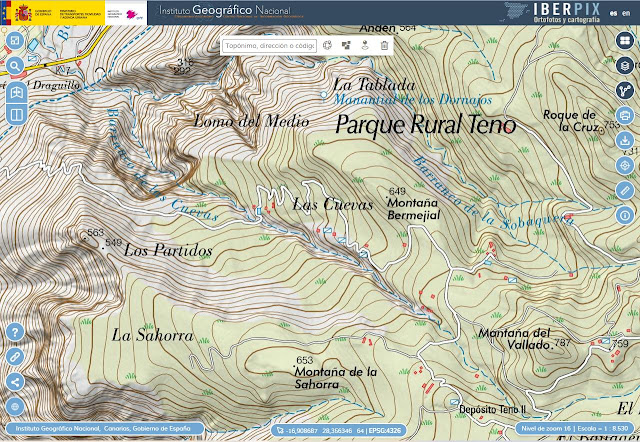Click the reverse geocoding globe-pin icon
This screenshot has height=442, width=640.
[x=327, y=45]
